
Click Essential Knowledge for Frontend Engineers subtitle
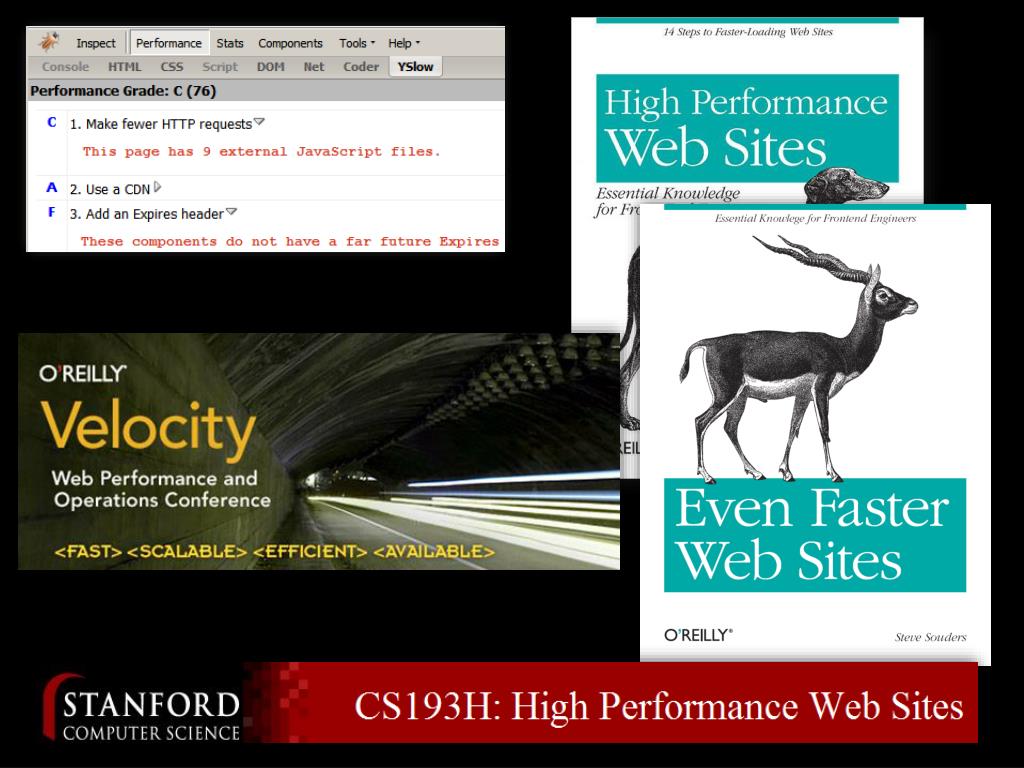[x=815, y=218]
